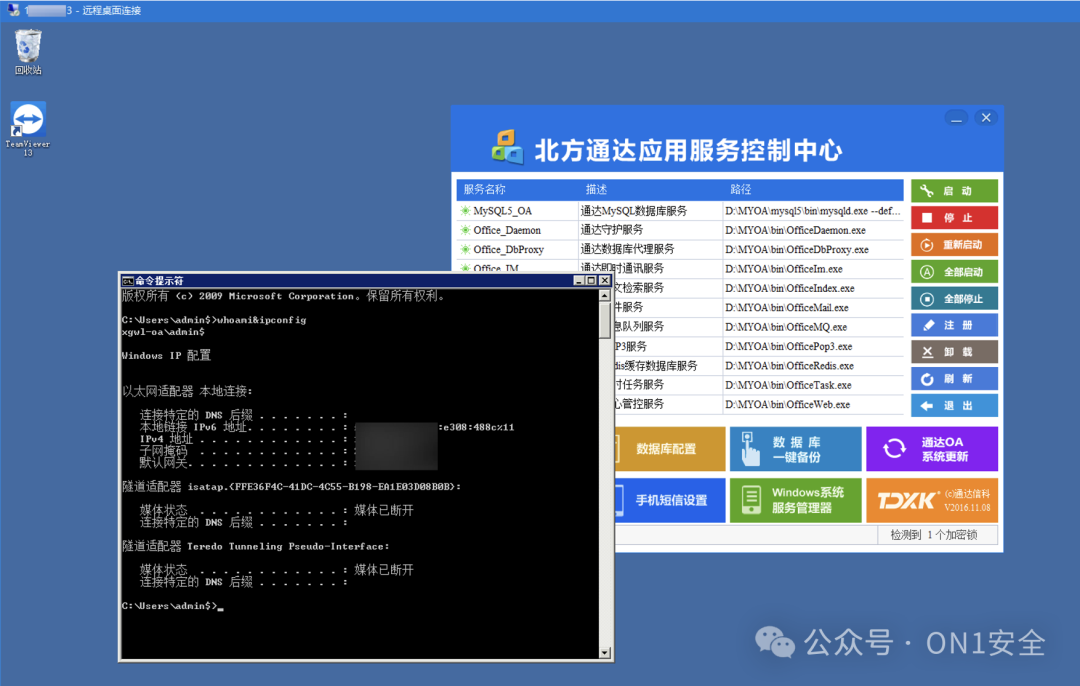The height and width of the screenshot is (686, 1080).
Task: Click path D:\MYOA\bin\OfficeTask.exe
Action: 788,385
